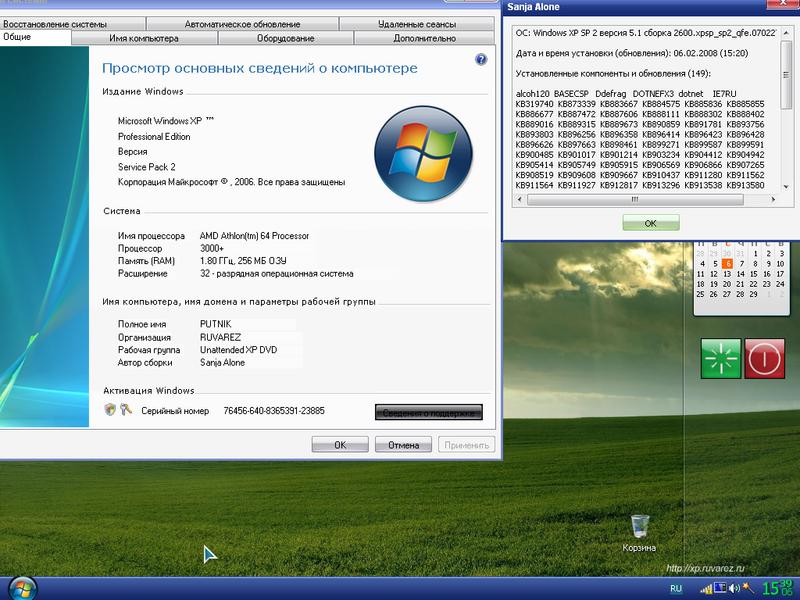This screenshot has height=600, width=800.
Task: Click the processor value 3000+
Action: pos(212,248)
